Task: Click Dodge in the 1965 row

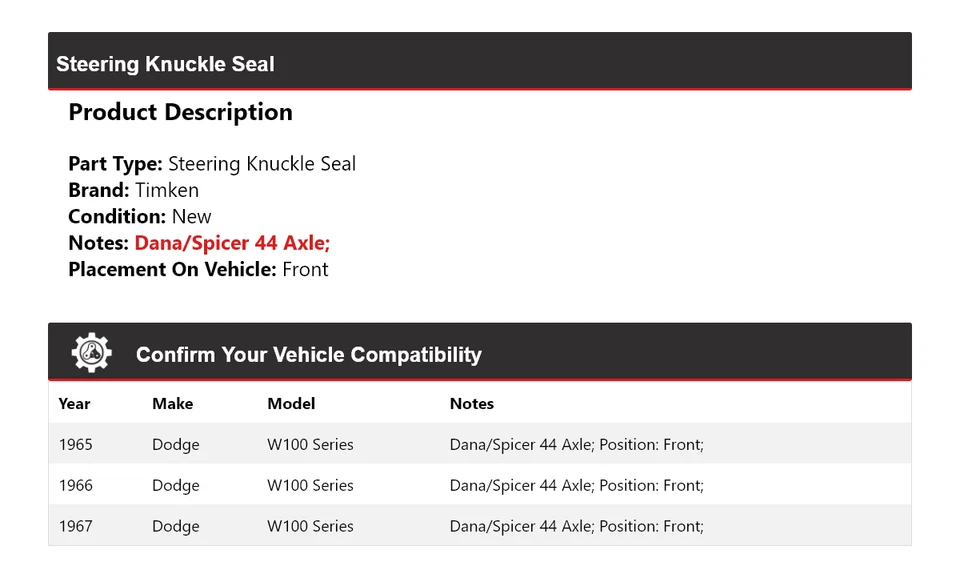Action: pyautogui.click(x=176, y=444)
